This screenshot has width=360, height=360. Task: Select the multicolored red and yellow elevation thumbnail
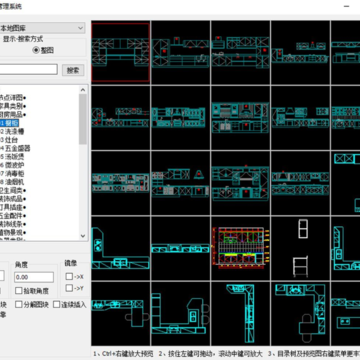coord(240,248)
